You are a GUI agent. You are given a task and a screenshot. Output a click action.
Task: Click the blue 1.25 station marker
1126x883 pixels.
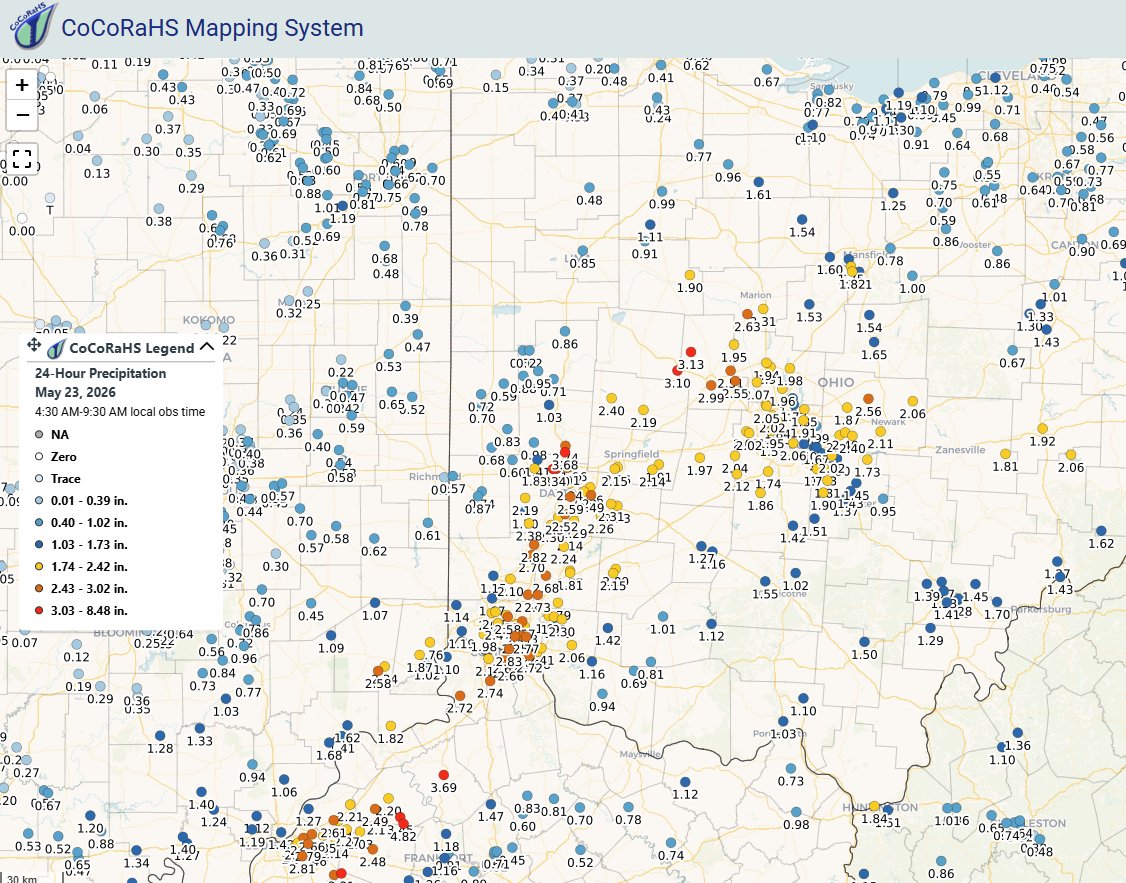click(x=893, y=193)
